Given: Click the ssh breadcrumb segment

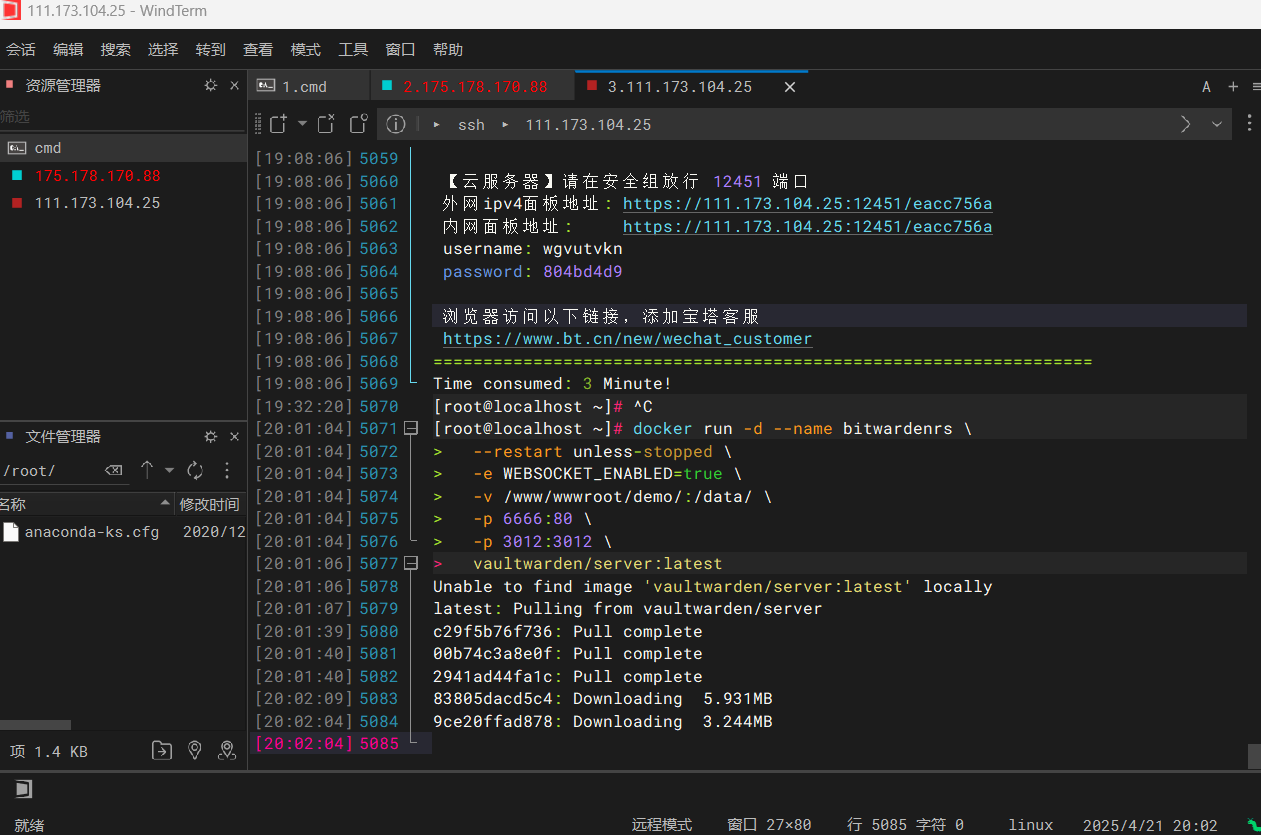Looking at the screenshot, I should (x=471, y=125).
